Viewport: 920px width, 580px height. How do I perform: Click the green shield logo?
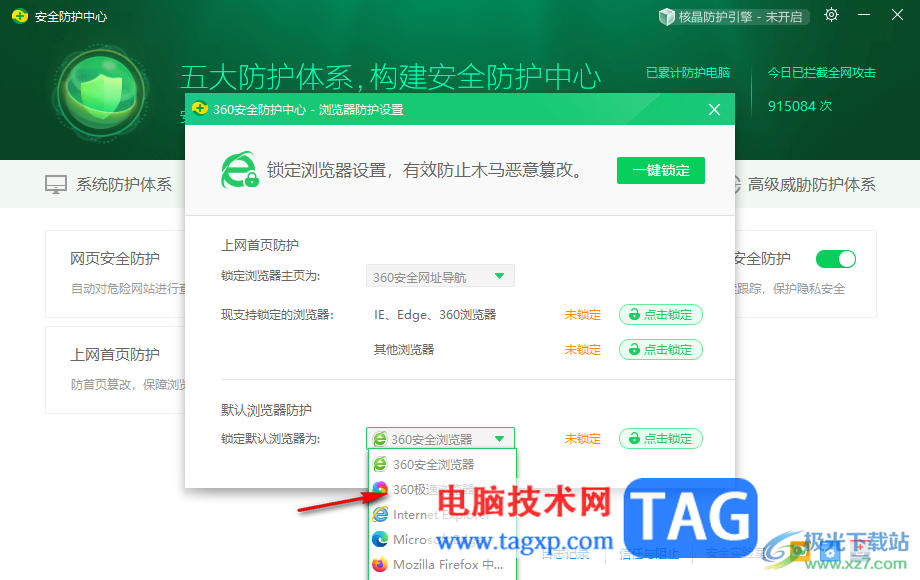click(101, 94)
